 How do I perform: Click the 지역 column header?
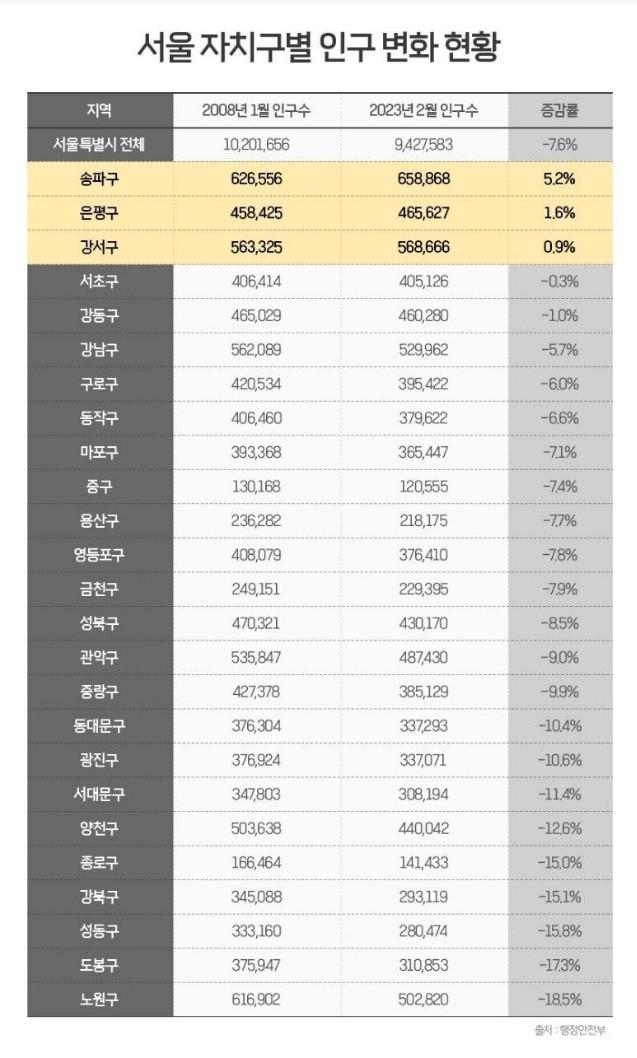(x=100, y=110)
